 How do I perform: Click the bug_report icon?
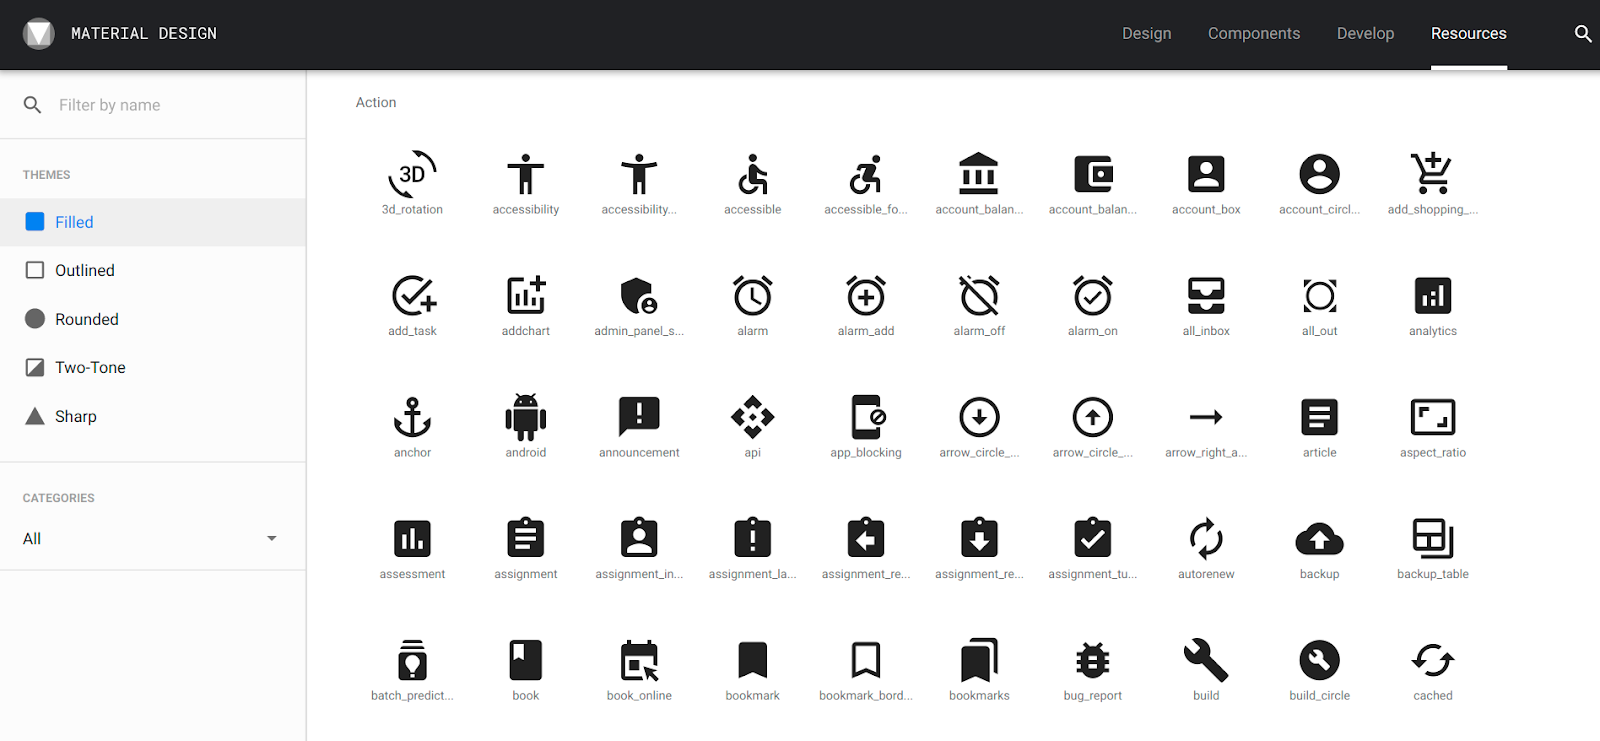(x=1092, y=660)
